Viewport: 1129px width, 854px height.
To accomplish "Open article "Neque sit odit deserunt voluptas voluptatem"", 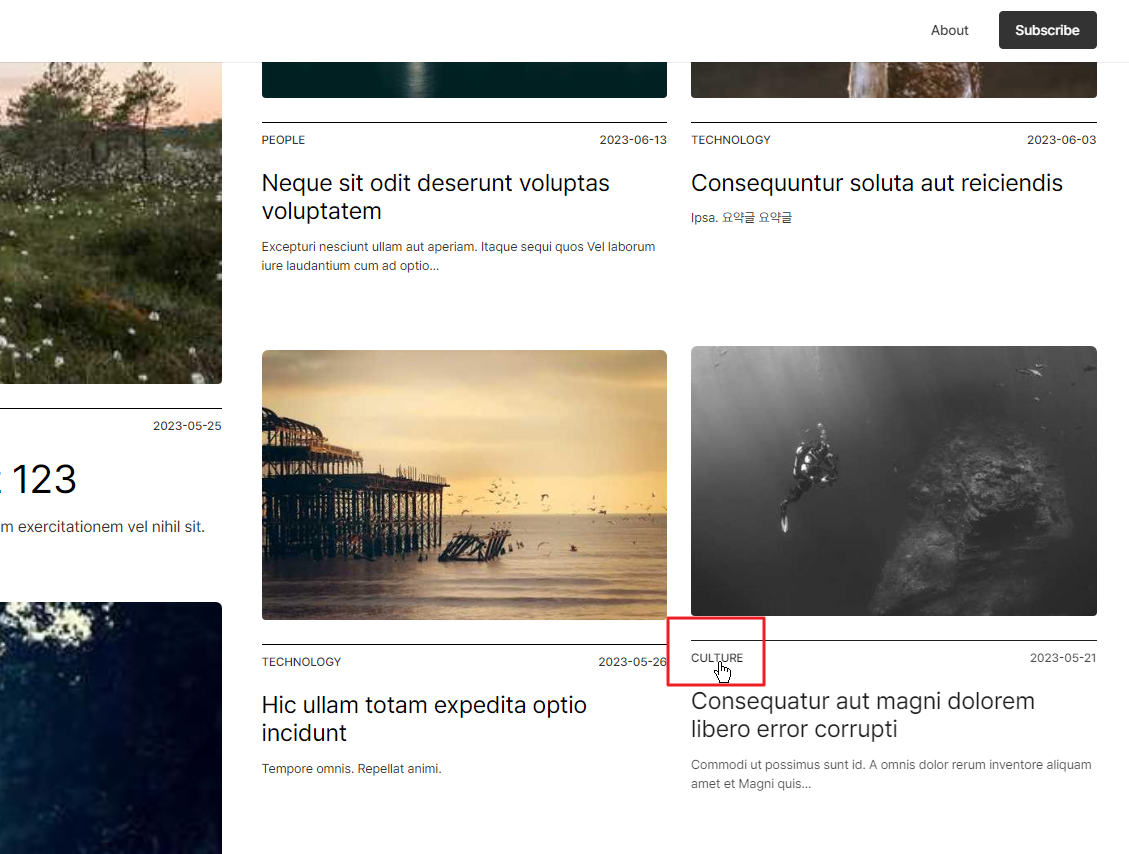I will (x=435, y=197).
